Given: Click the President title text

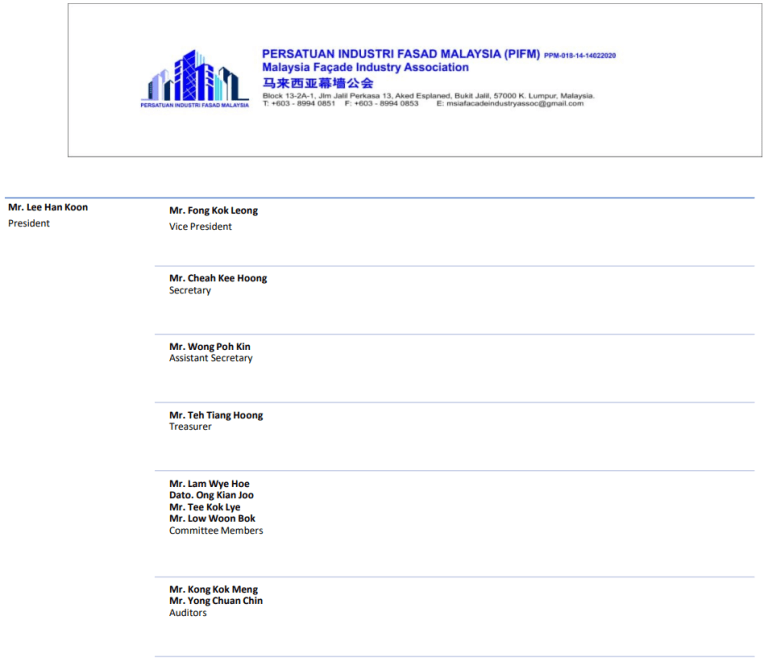Looking at the screenshot, I should tap(29, 224).
